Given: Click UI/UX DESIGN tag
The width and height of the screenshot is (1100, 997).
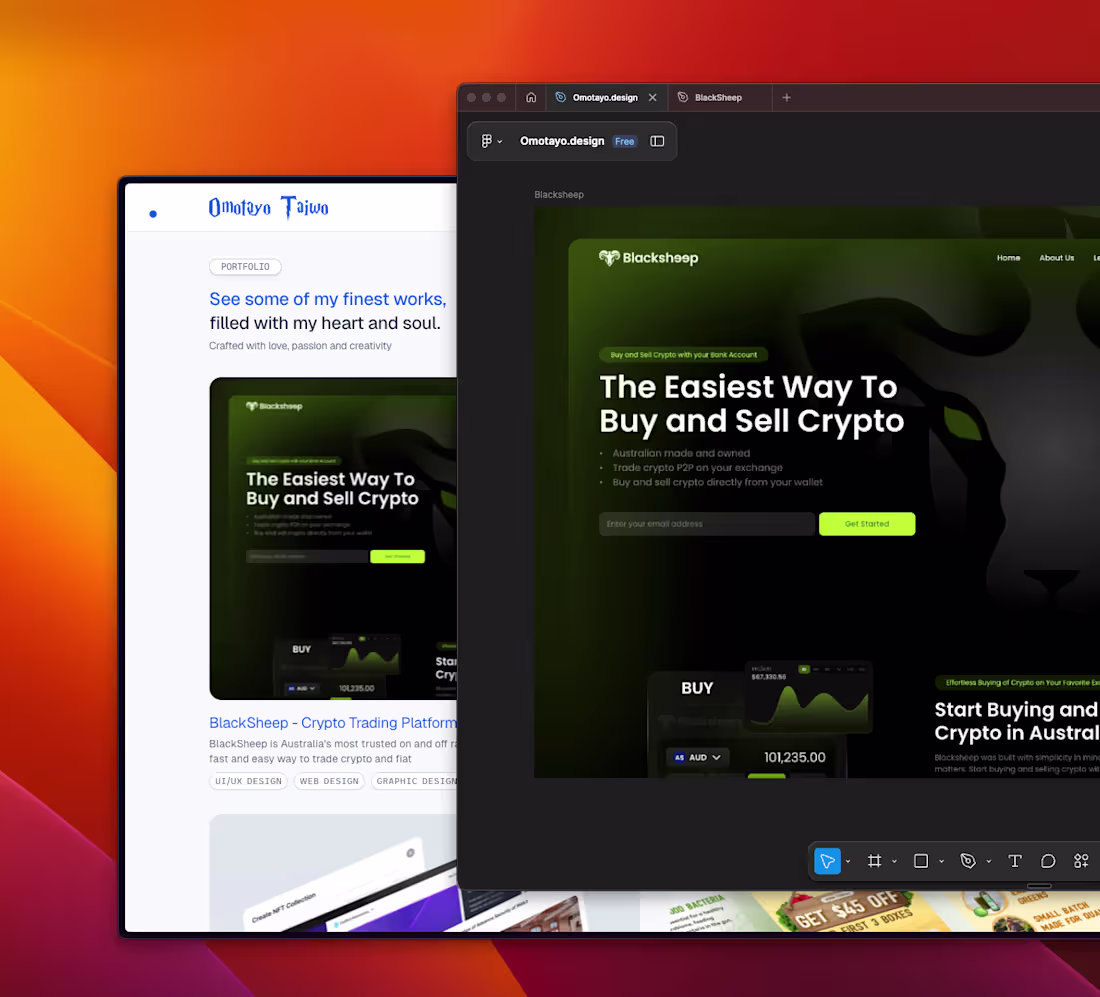Looking at the screenshot, I should [x=248, y=781].
